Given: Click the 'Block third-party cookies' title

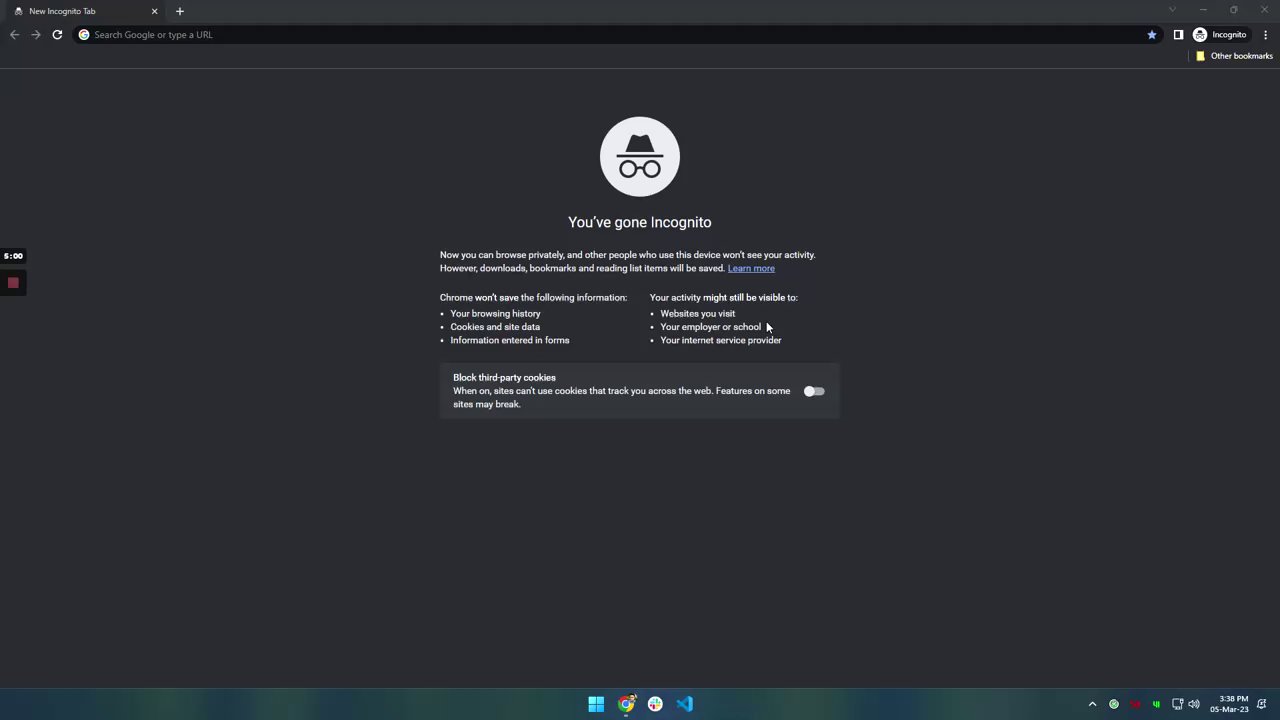Looking at the screenshot, I should [504, 378].
